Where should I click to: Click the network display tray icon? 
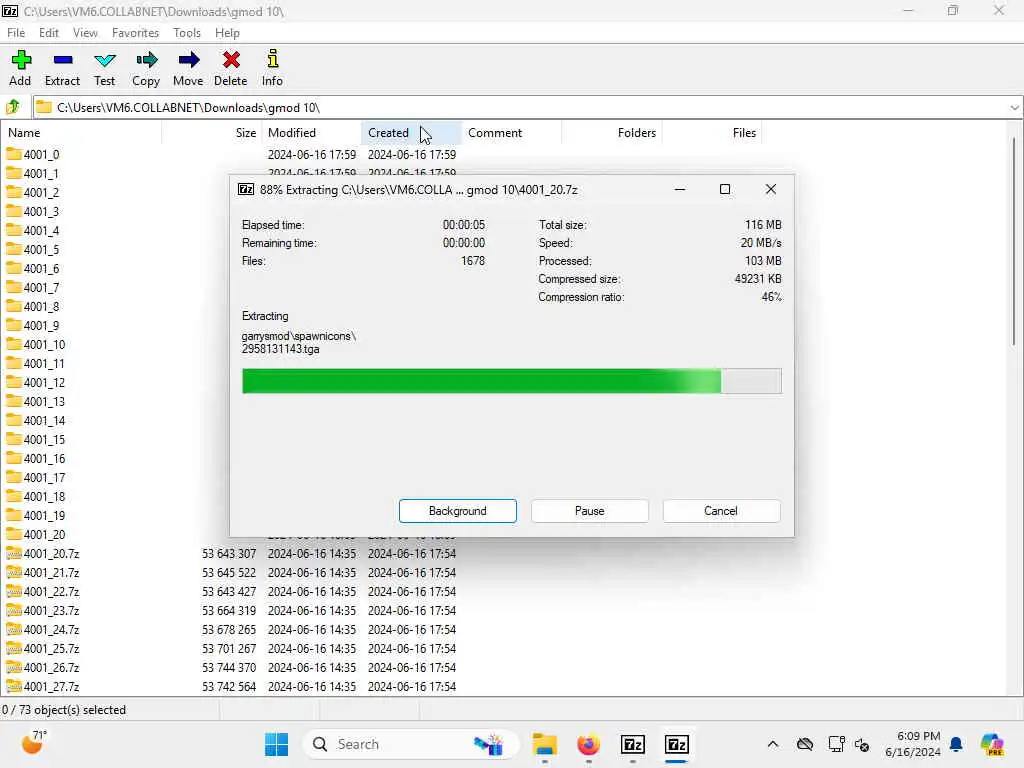coord(836,744)
